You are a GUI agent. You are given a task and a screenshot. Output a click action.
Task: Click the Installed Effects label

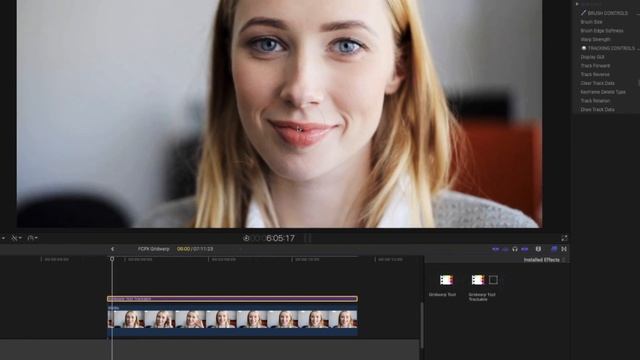[541, 260]
